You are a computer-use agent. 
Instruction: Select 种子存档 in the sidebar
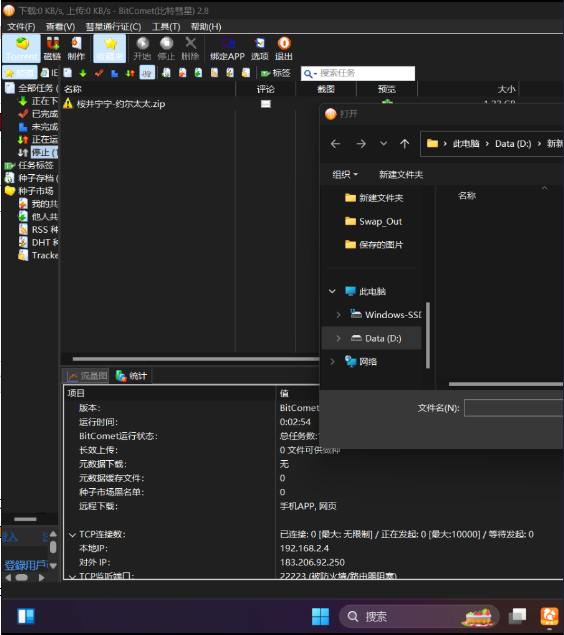32,178
